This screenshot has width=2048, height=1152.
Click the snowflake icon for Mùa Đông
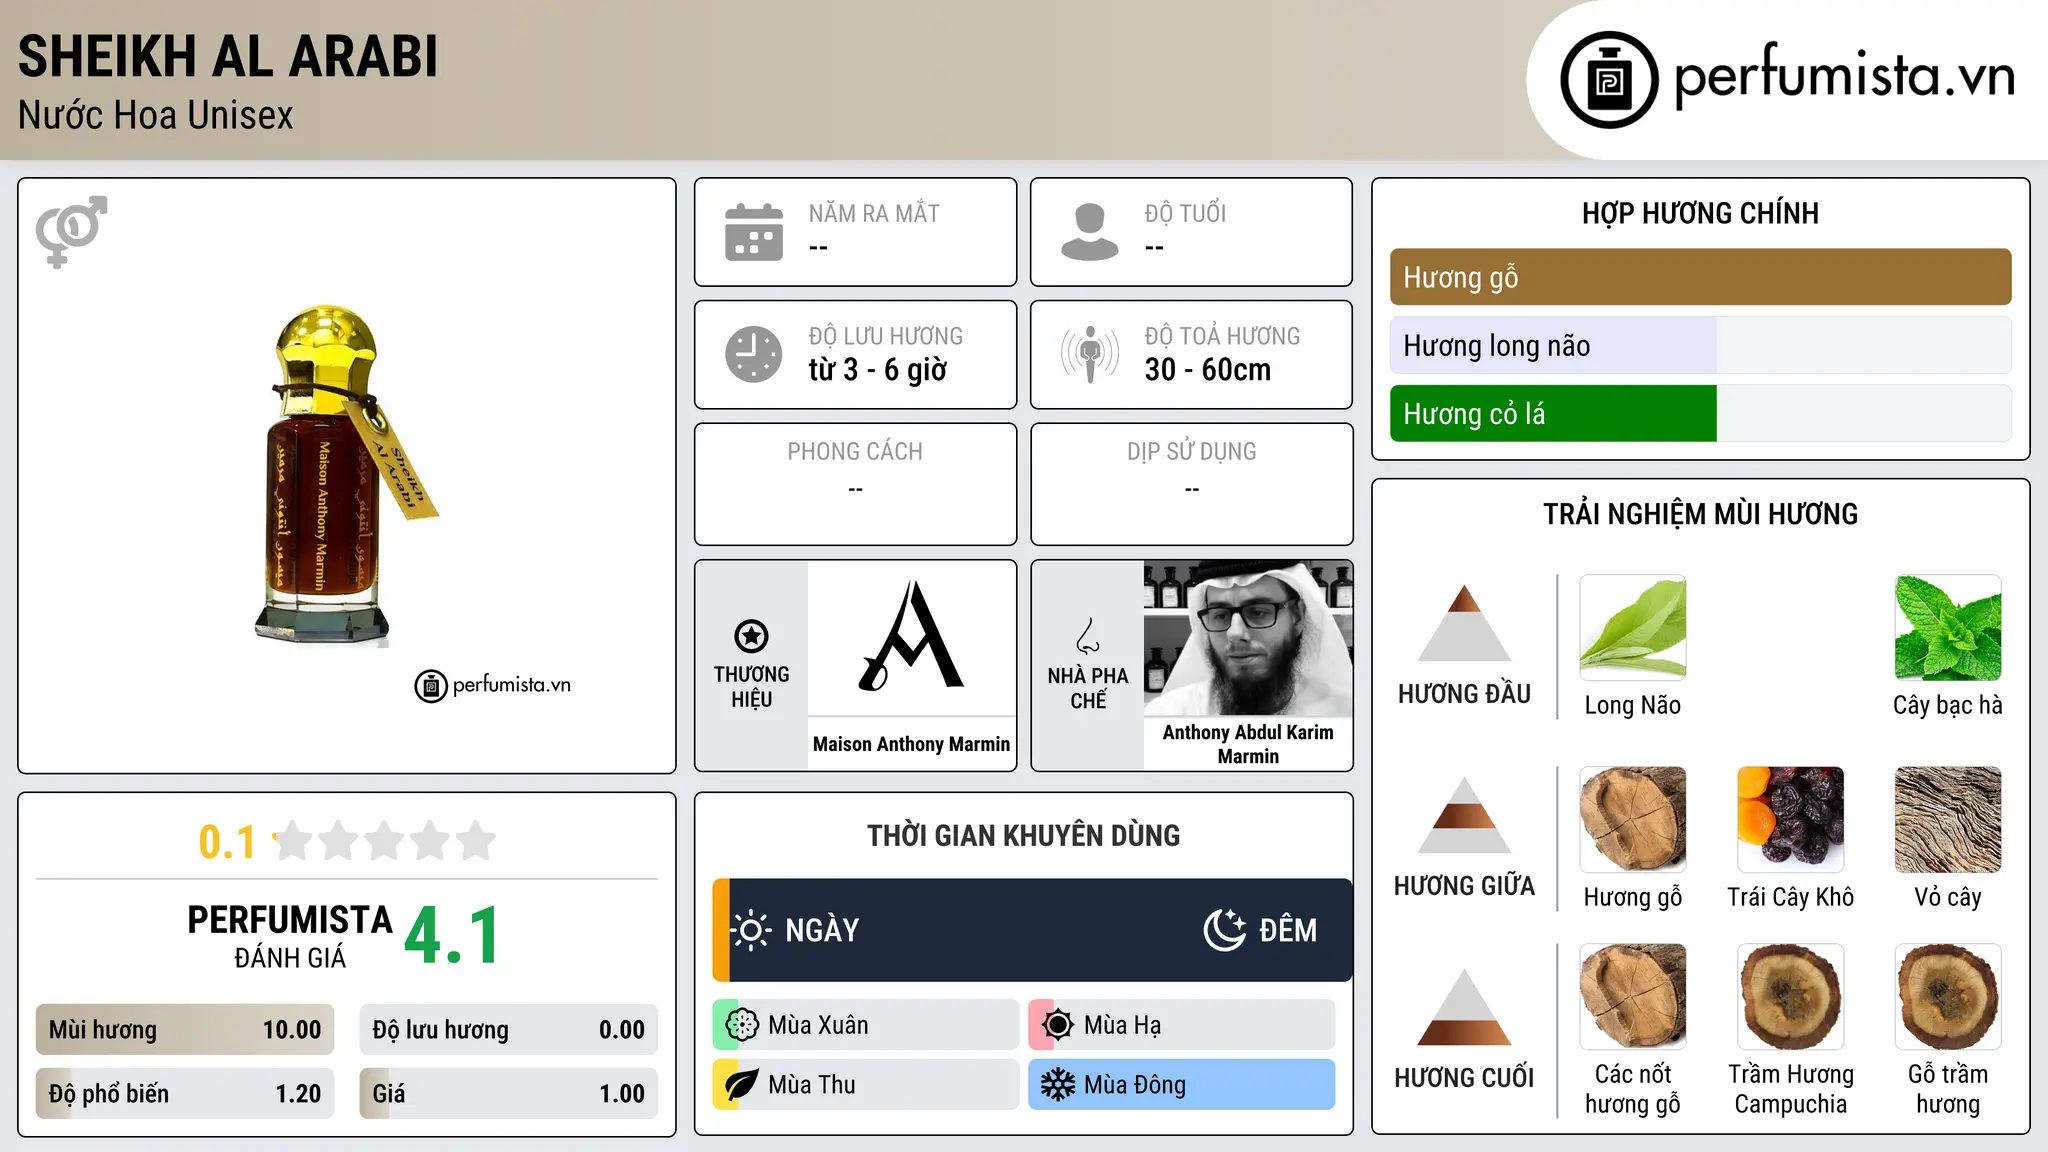tap(1058, 1085)
